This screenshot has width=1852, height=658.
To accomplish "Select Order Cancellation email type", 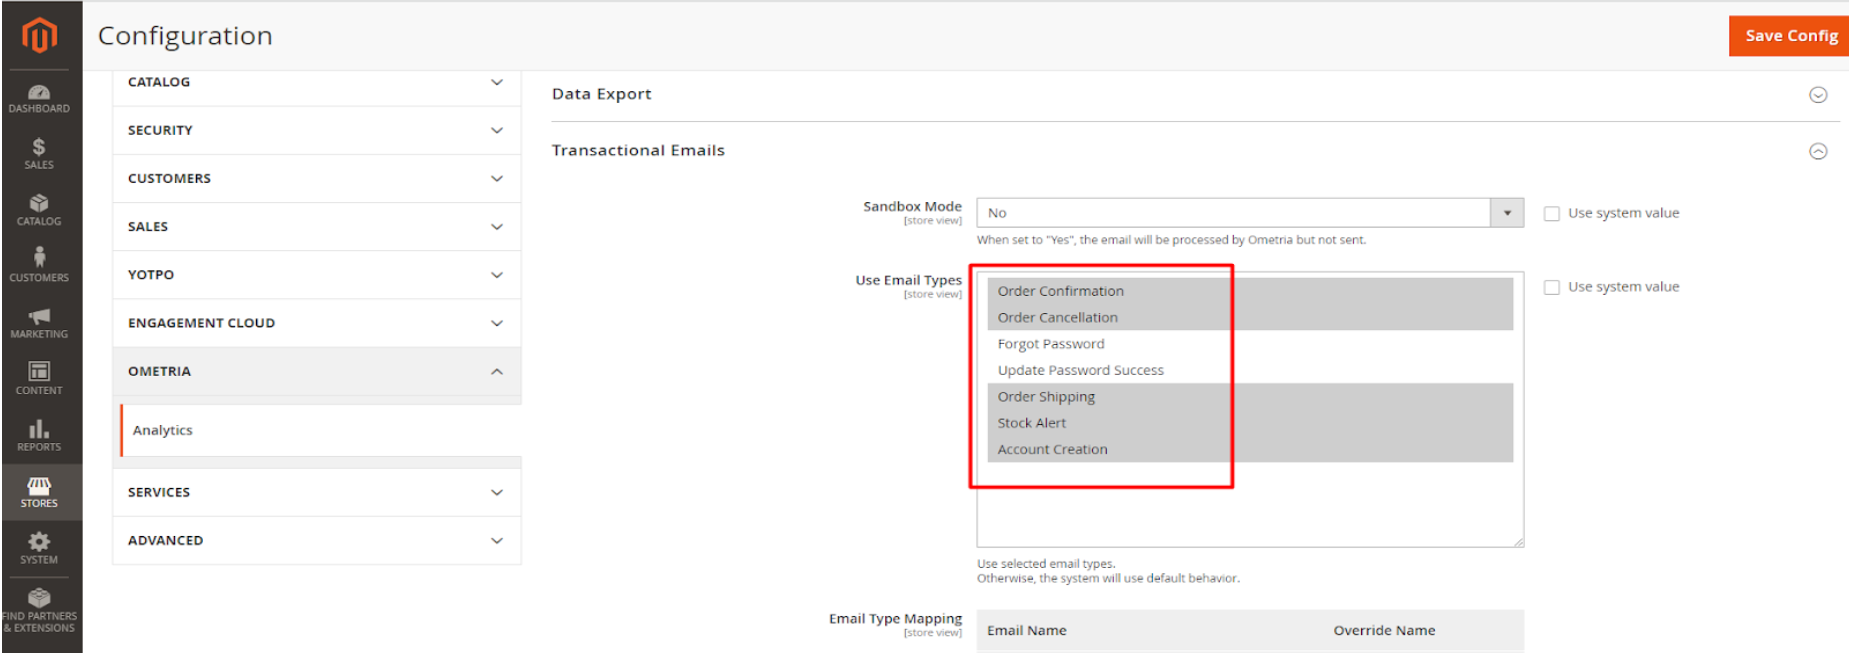I will [x=1250, y=317].
